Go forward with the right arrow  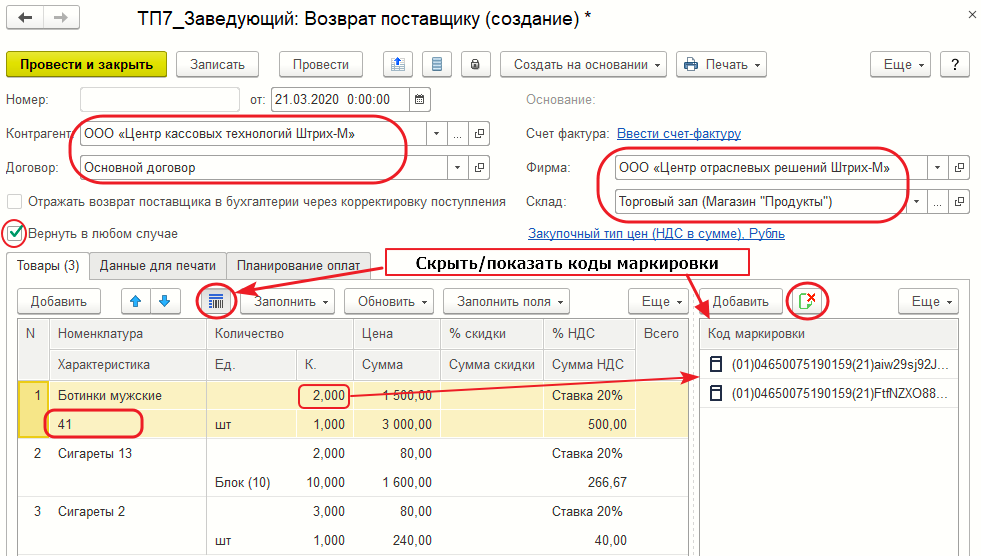coord(61,17)
